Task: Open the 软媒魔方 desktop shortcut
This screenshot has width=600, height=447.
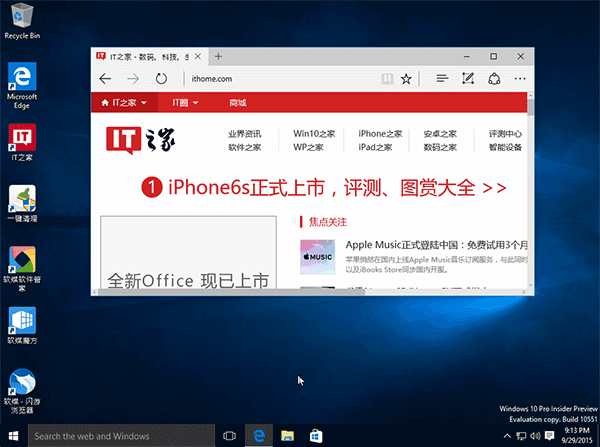Action: 22,325
